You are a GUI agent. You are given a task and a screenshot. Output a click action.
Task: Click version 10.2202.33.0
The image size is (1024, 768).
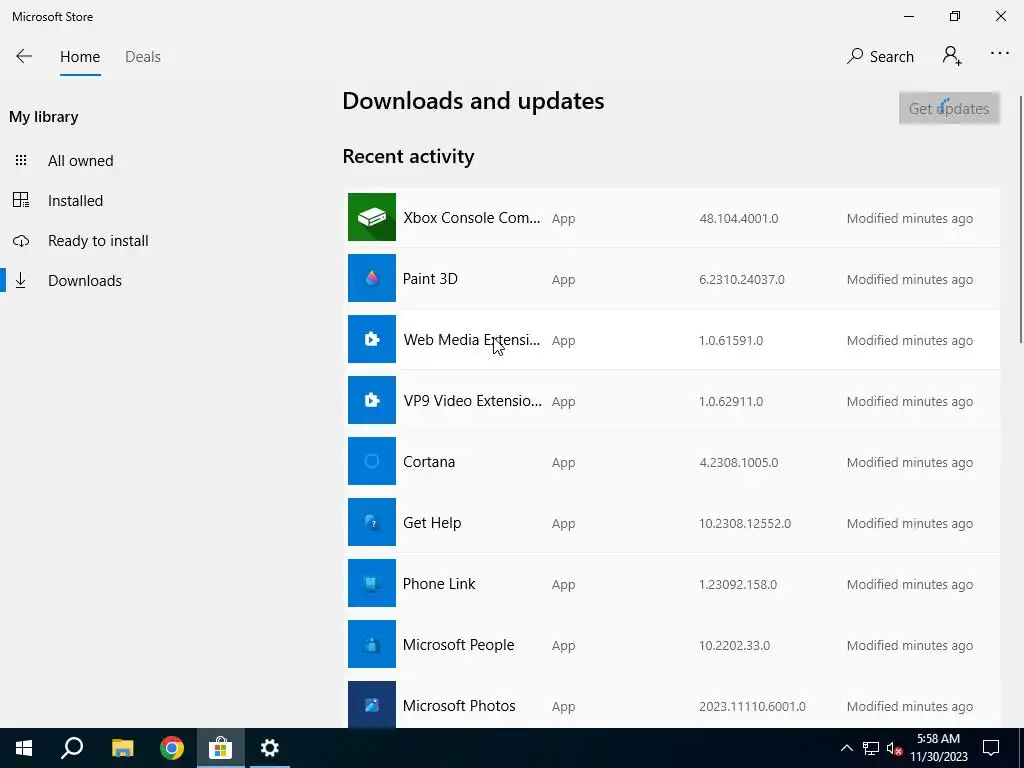click(x=735, y=646)
